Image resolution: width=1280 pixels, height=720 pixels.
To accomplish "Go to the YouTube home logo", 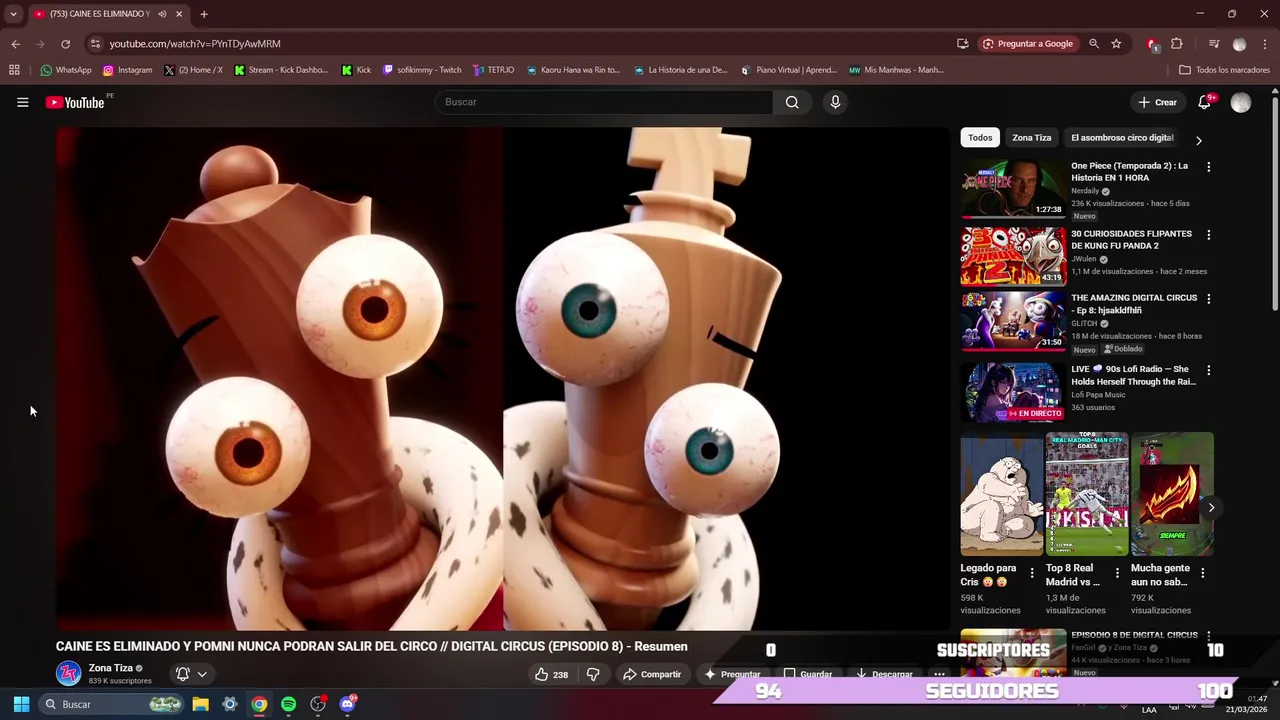I will coord(75,102).
